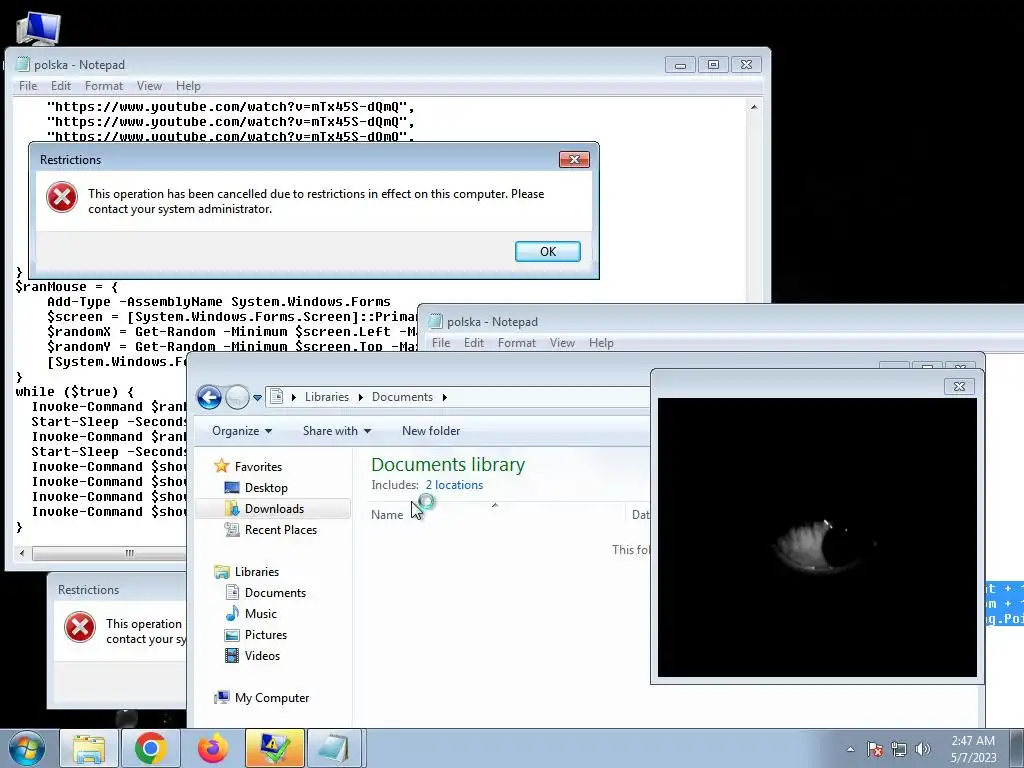Image resolution: width=1024 pixels, height=768 pixels.
Task: Open the Windows Start menu
Action: pos(27,748)
